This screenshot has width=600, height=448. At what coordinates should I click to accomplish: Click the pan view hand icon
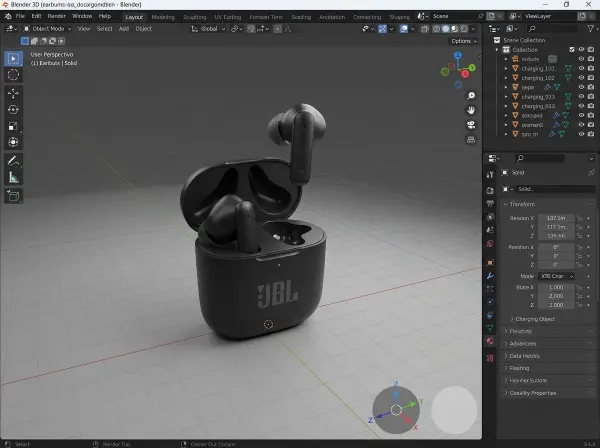point(471,110)
